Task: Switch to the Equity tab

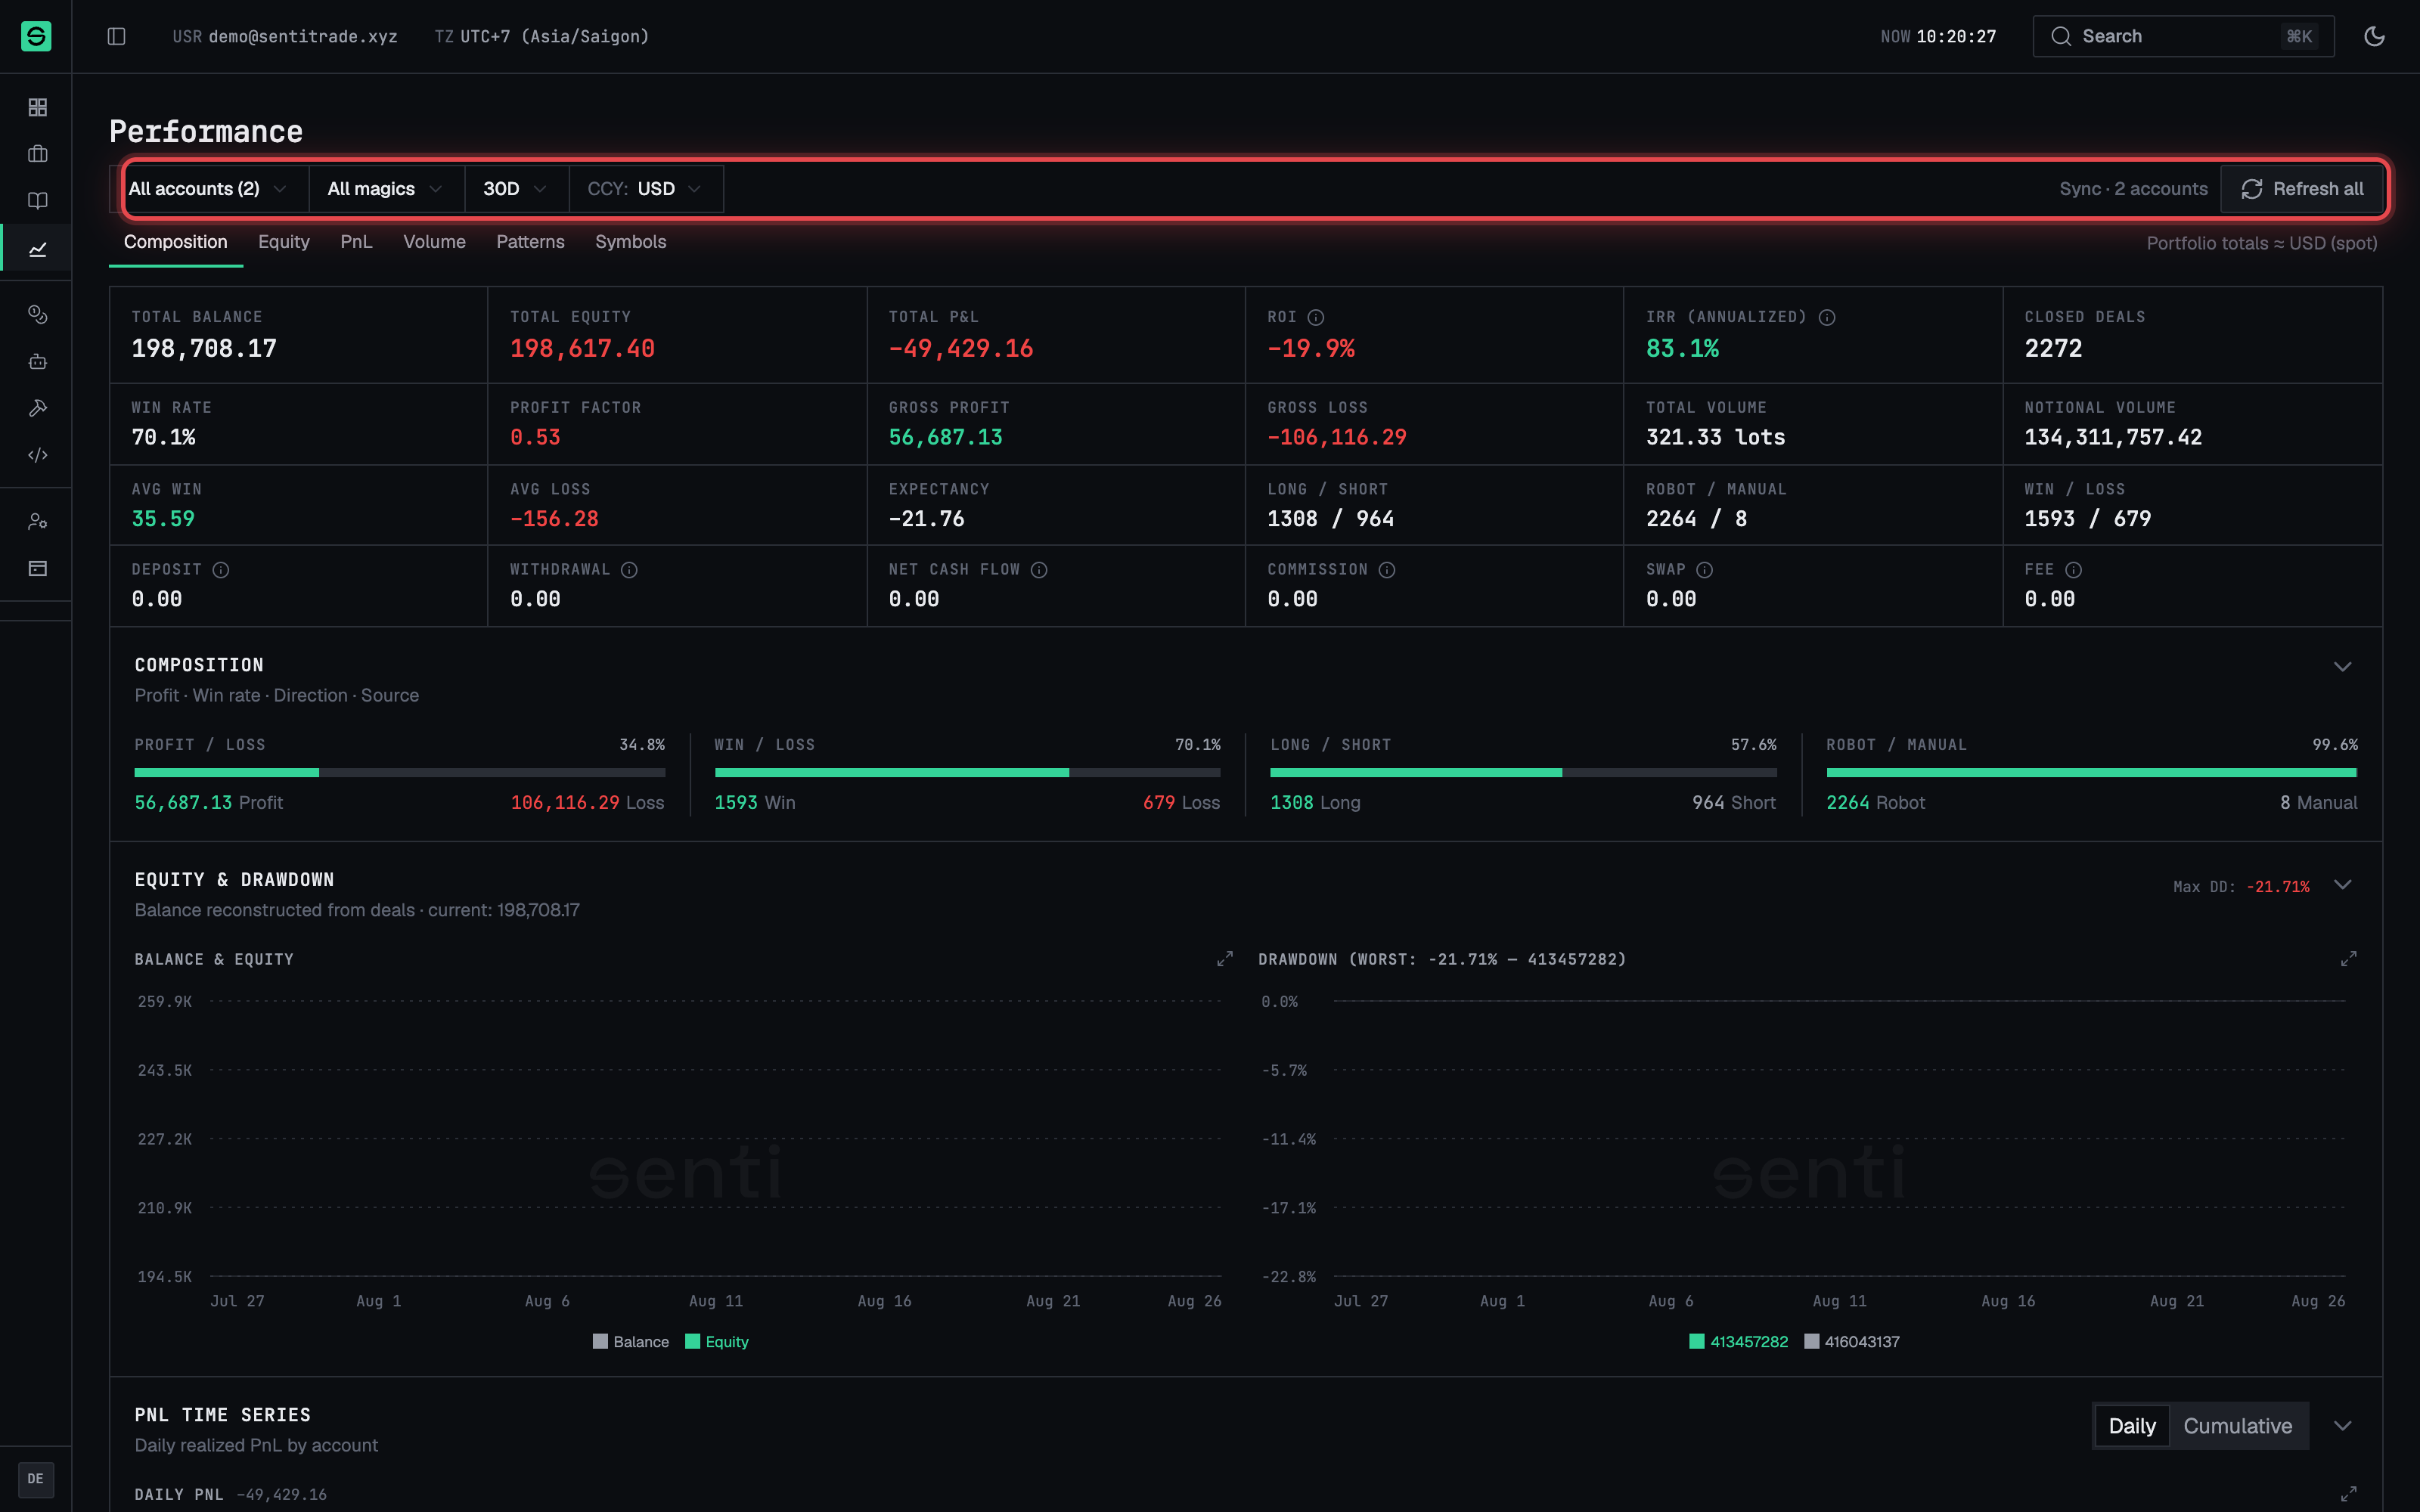Action: pyautogui.click(x=284, y=242)
